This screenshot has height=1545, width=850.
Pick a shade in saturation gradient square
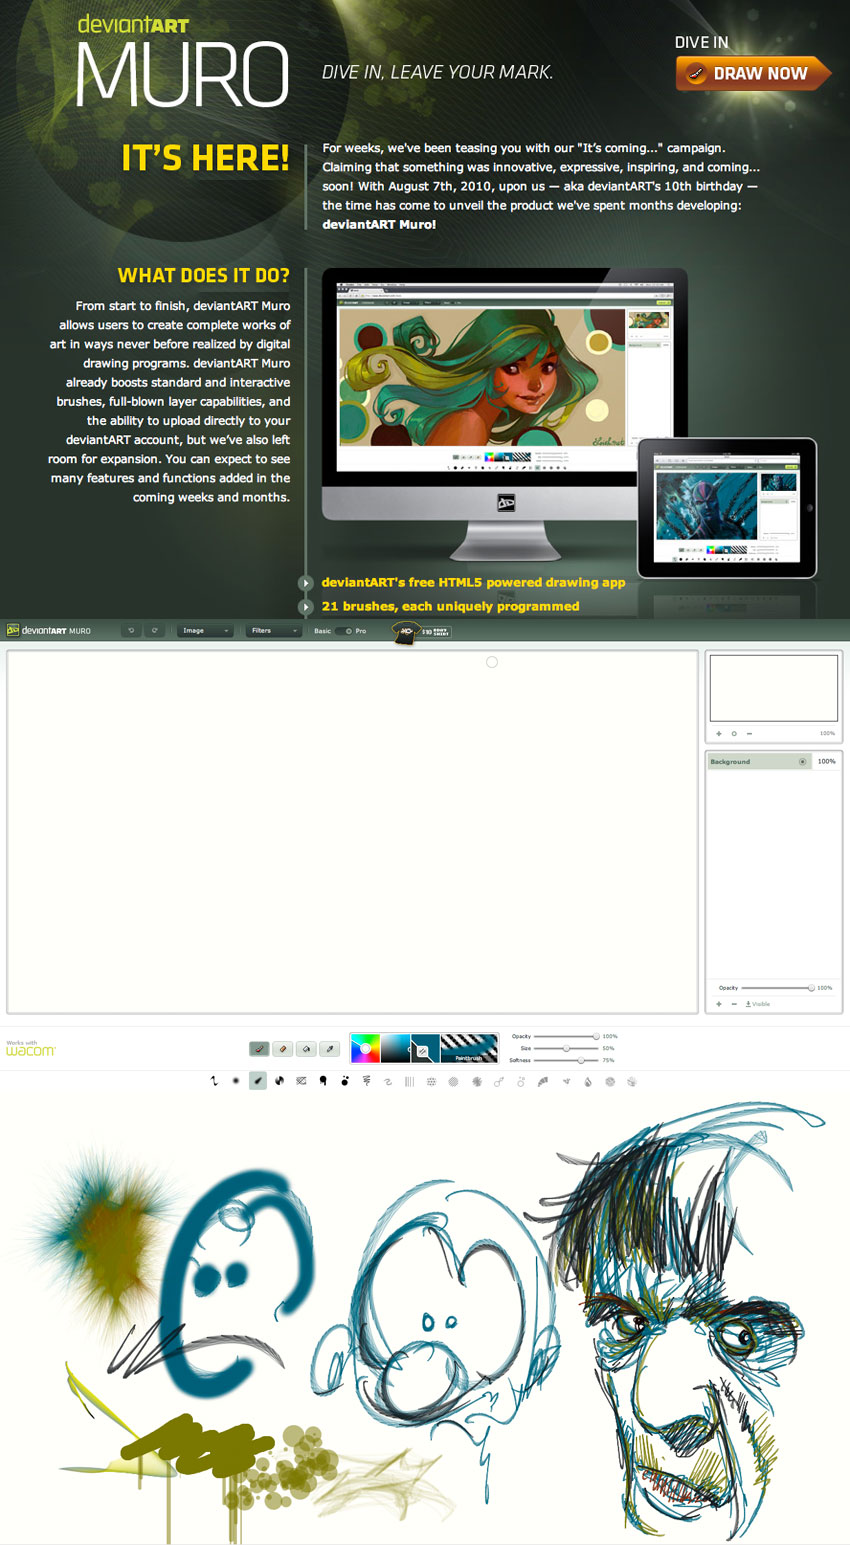coord(395,1048)
